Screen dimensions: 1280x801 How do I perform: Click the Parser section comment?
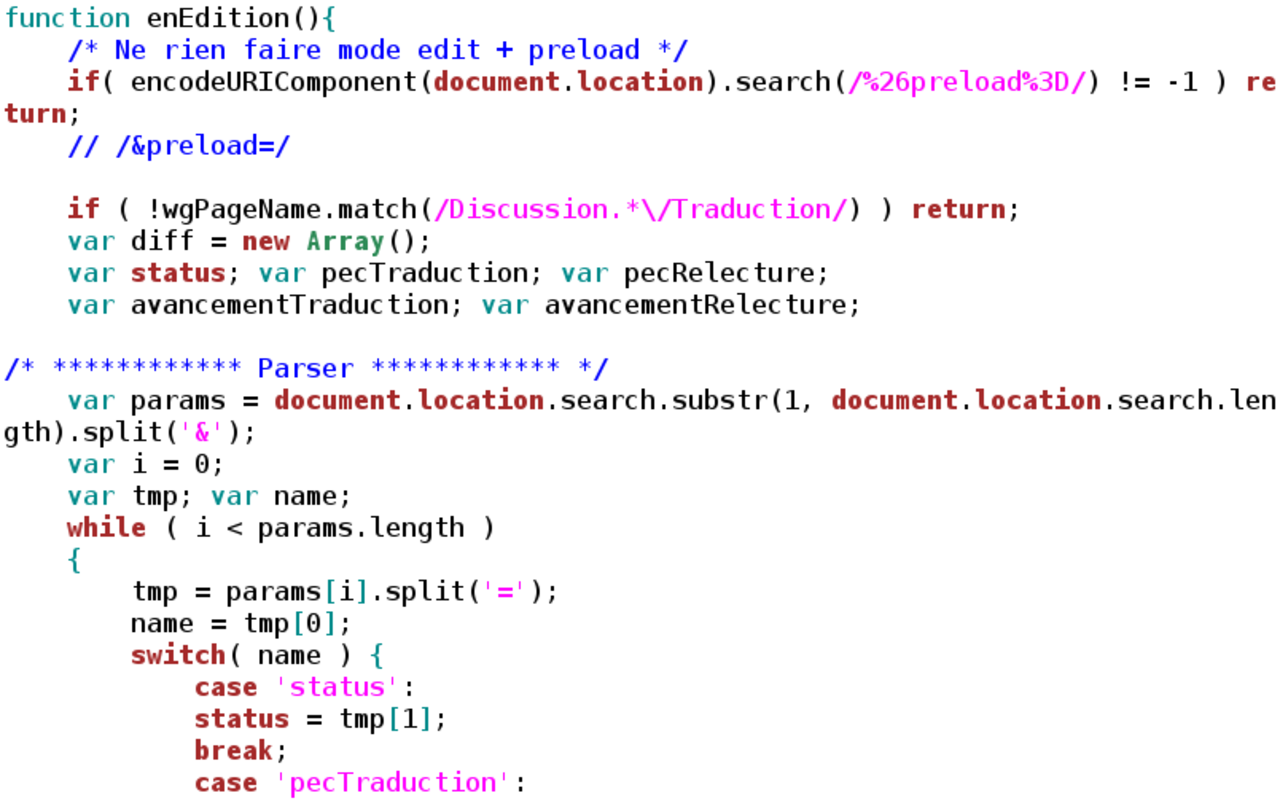tap(305, 368)
